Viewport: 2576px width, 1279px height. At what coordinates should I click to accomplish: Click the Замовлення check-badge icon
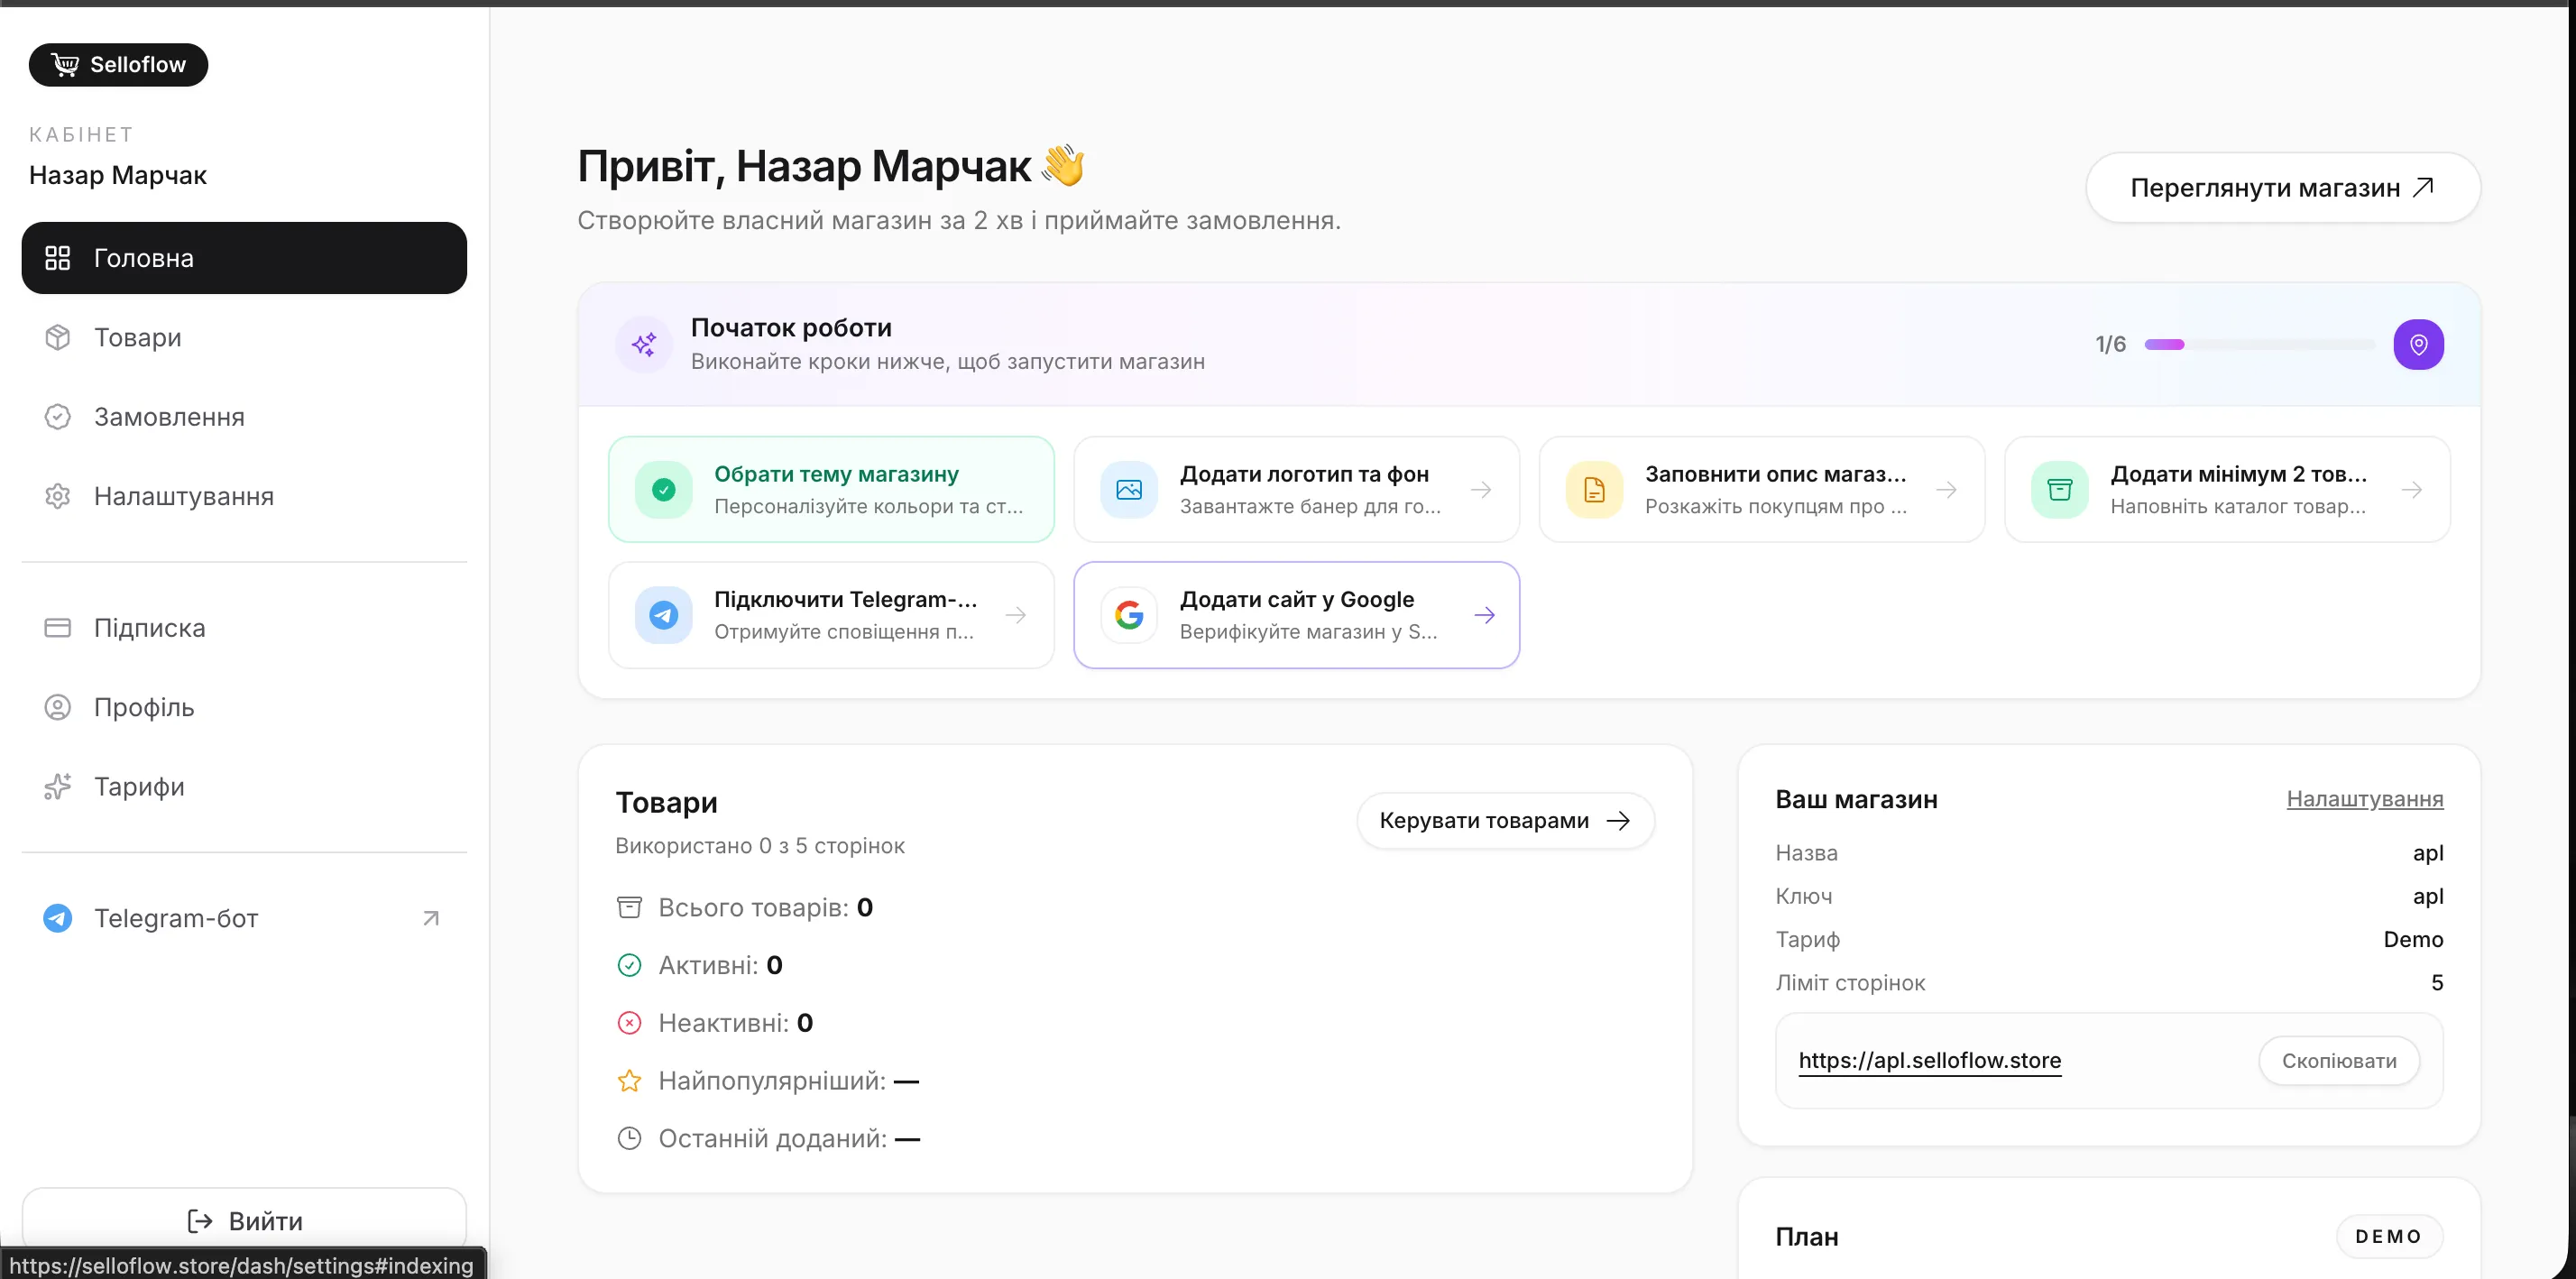coord(58,417)
